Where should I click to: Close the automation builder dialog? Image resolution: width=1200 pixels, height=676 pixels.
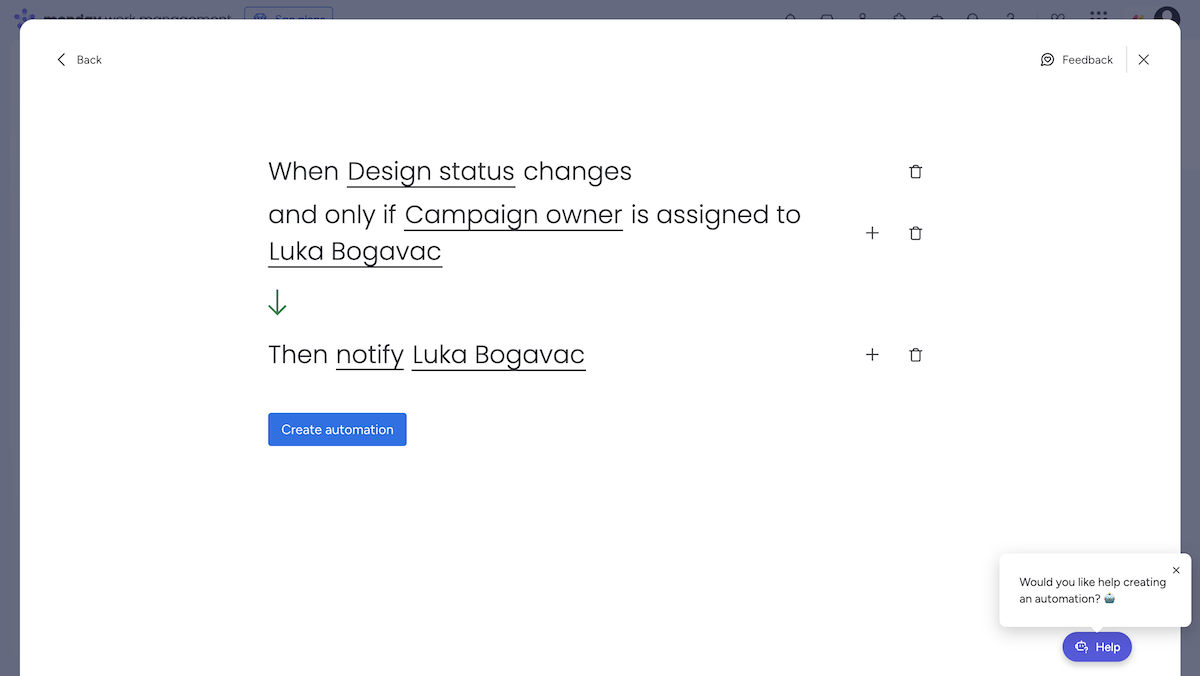tap(1143, 60)
